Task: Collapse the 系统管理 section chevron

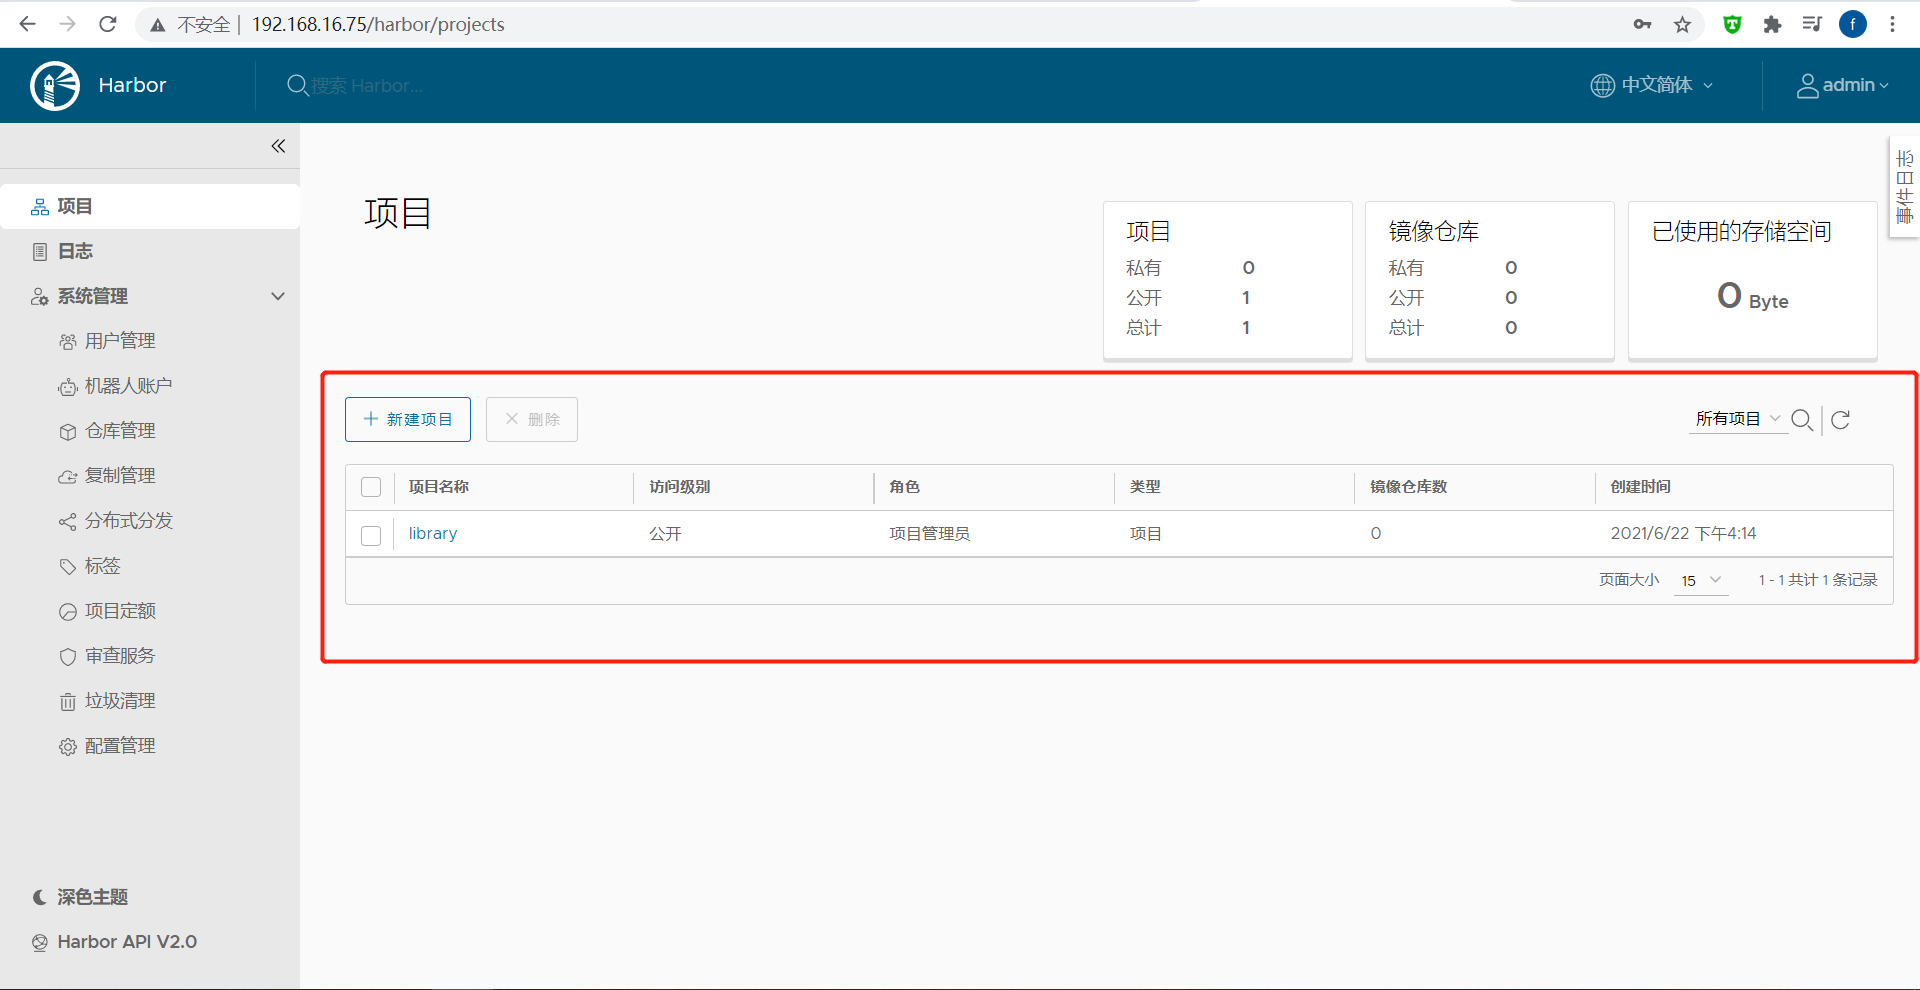Action: tap(278, 296)
